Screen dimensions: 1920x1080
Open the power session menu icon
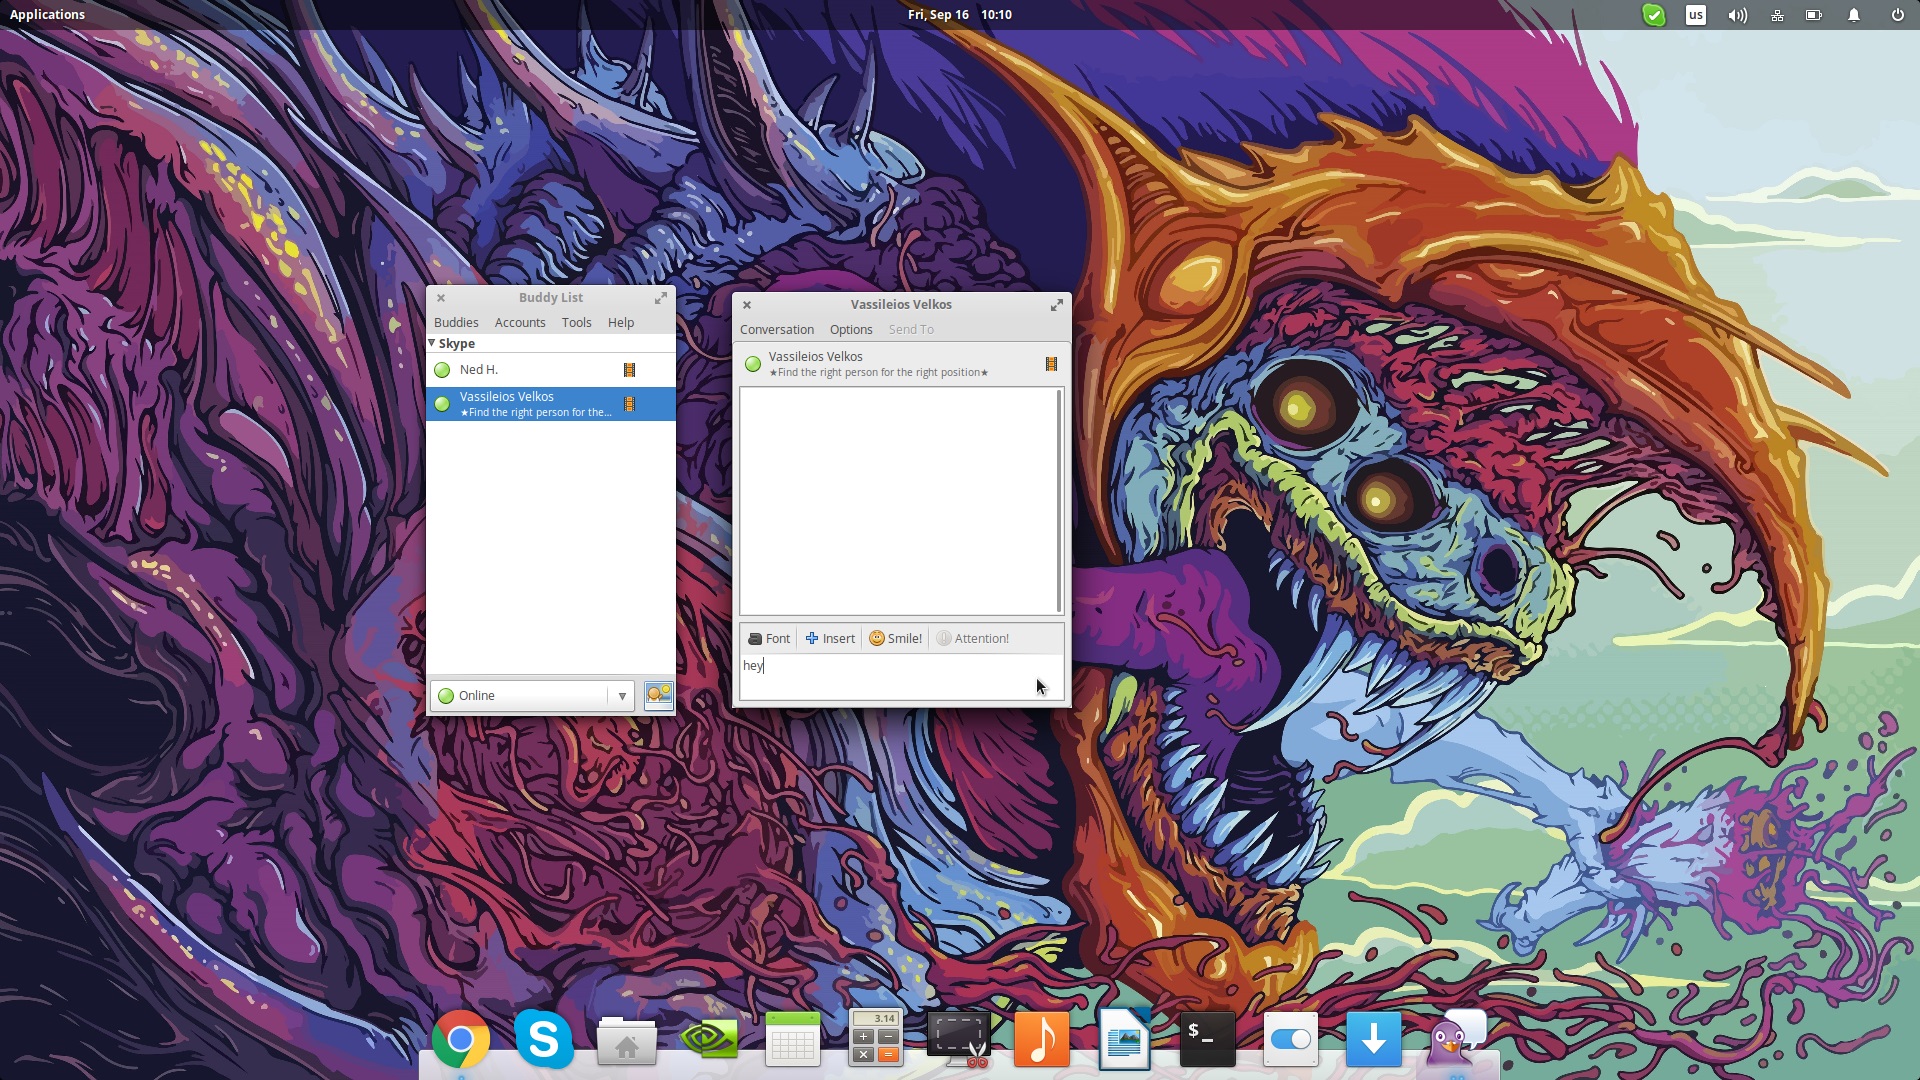tap(1897, 15)
